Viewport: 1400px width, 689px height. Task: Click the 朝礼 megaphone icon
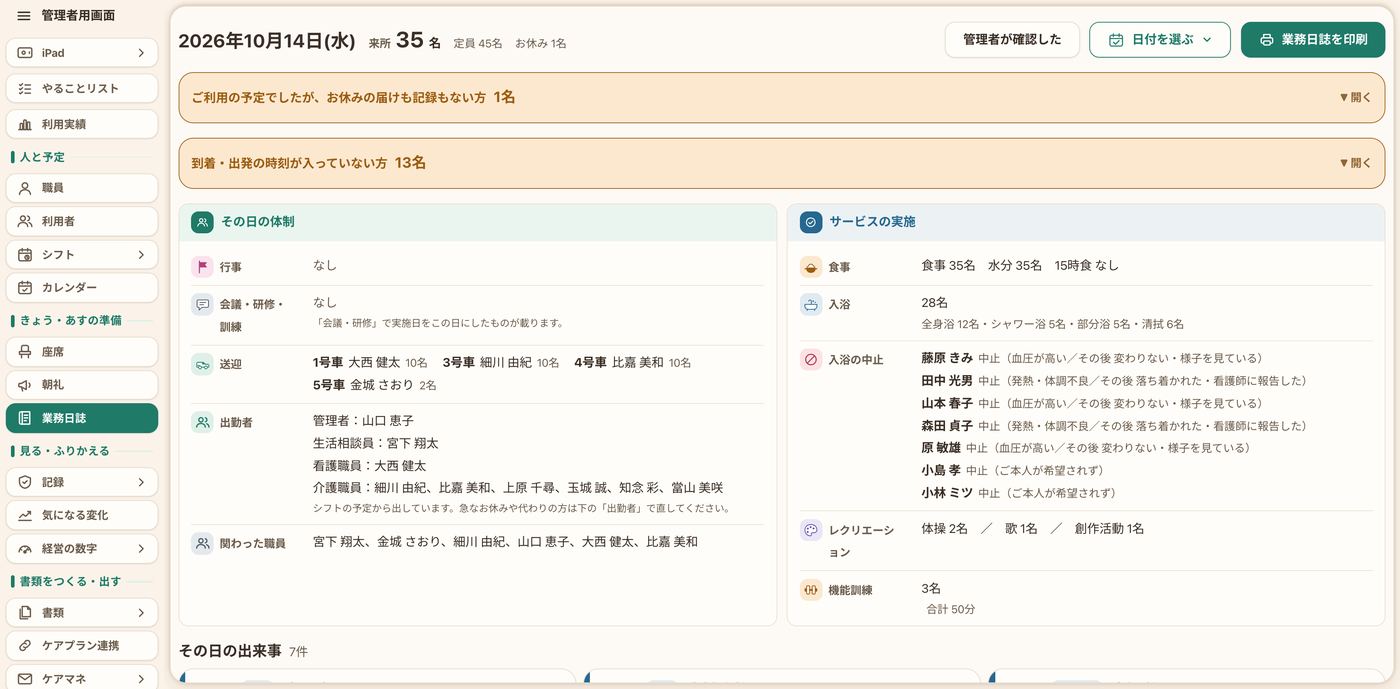coord(25,385)
